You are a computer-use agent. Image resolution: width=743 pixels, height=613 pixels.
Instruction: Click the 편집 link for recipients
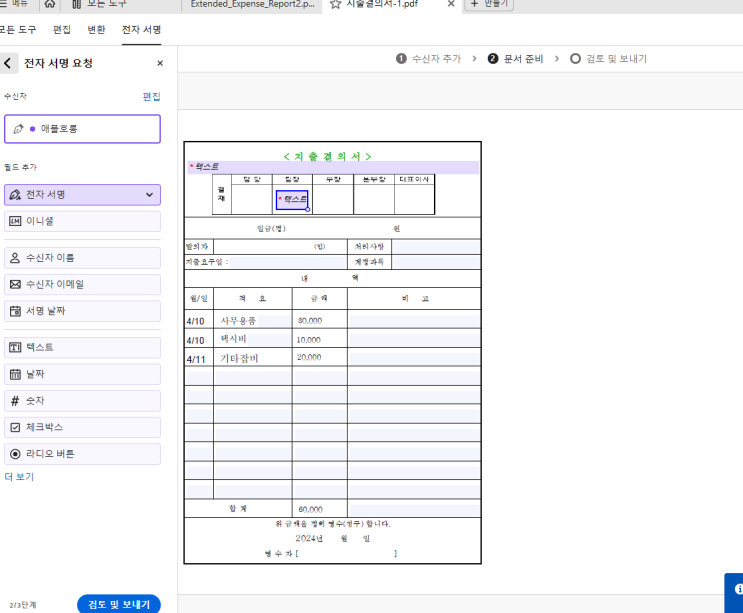152,97
